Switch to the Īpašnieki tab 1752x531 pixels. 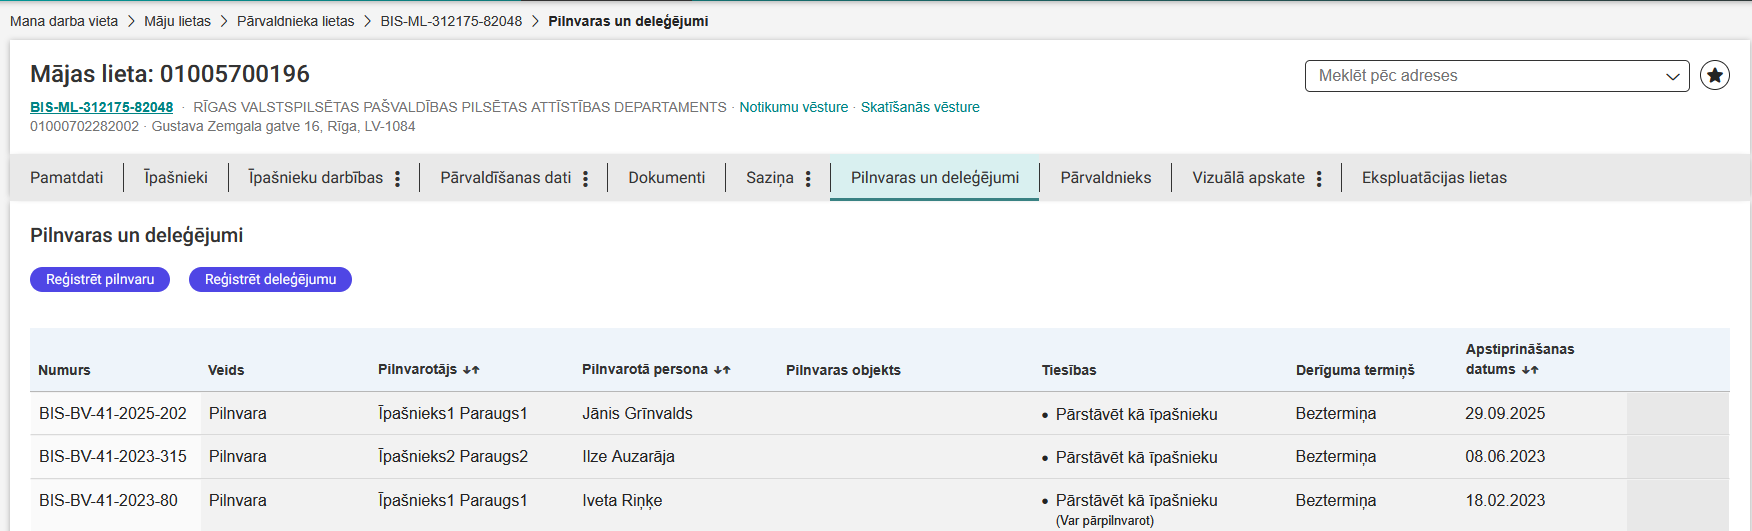click(x=176, y=177)
